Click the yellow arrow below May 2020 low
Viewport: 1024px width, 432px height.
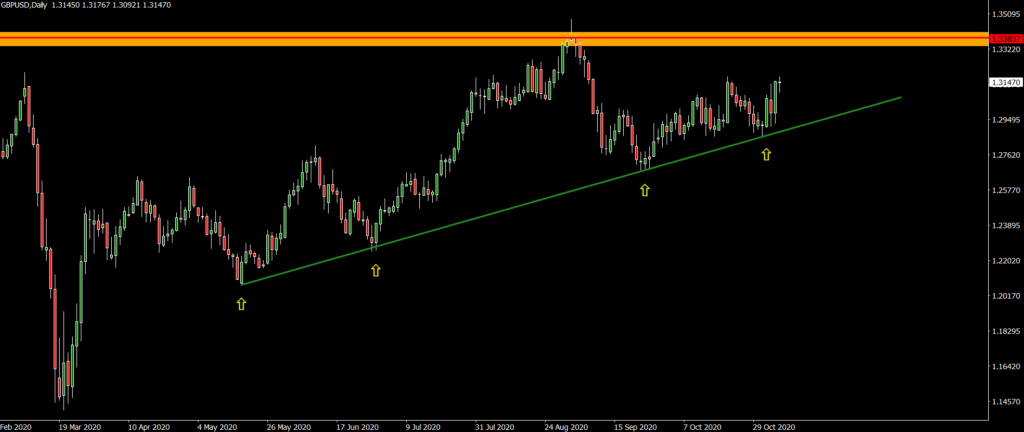(x=241, y=303)
